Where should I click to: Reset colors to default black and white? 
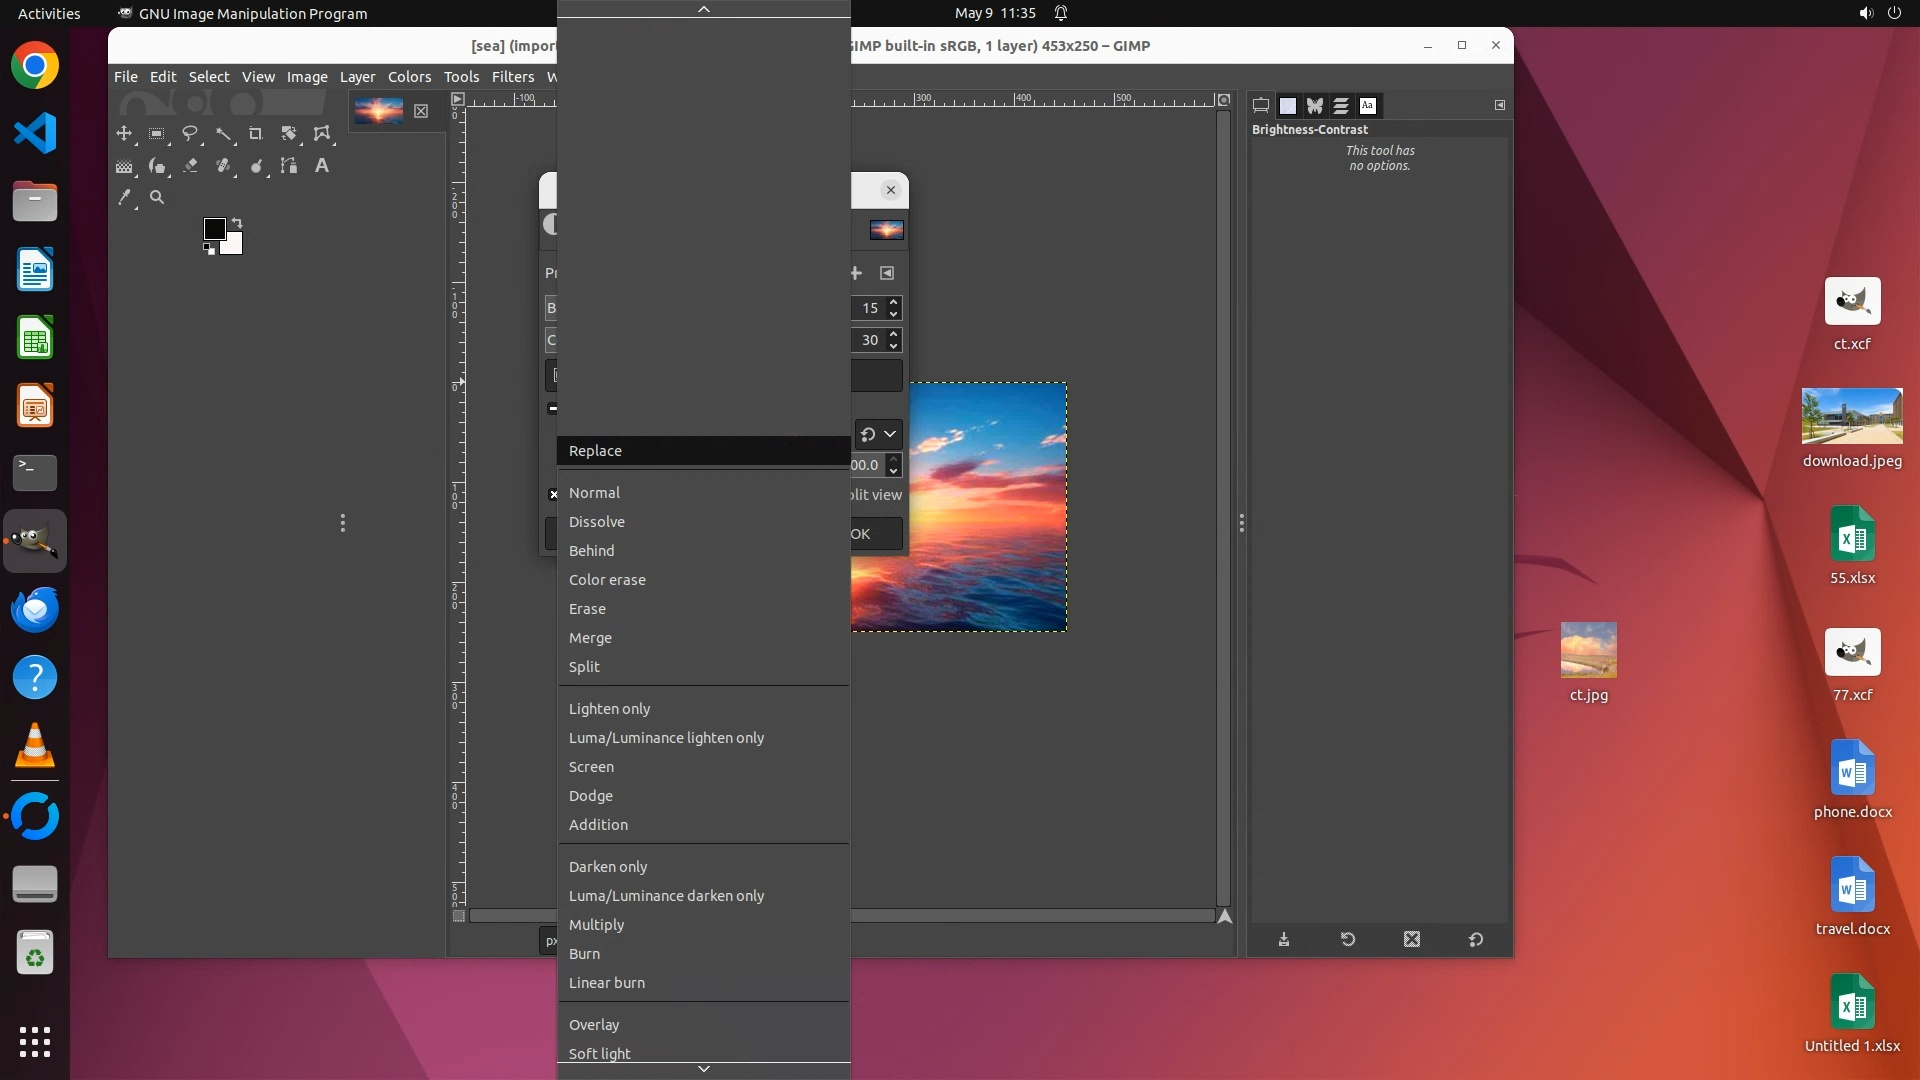209,250
